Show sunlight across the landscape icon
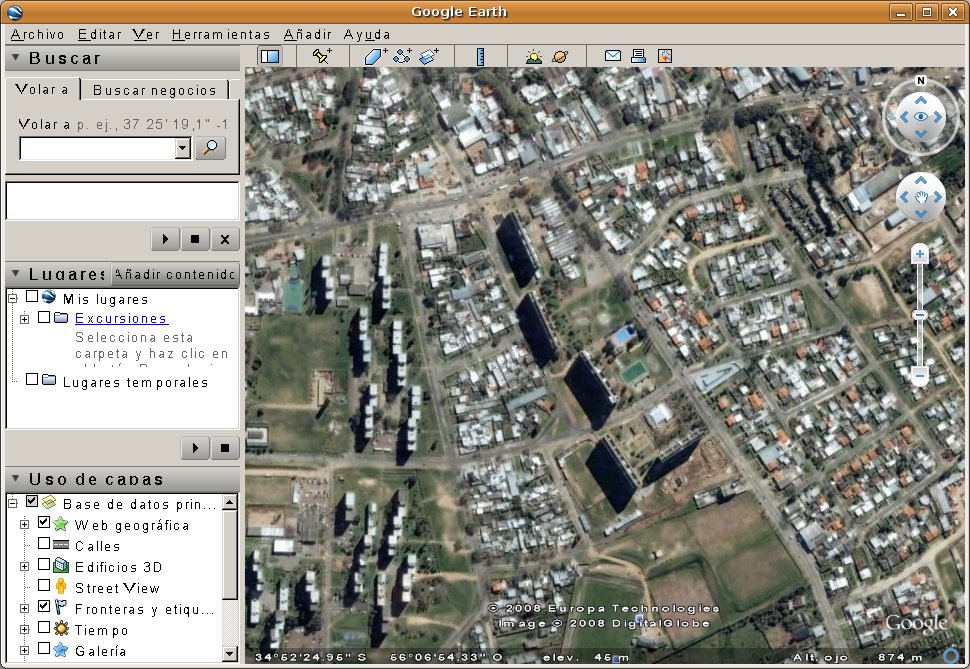 [533, 56]
